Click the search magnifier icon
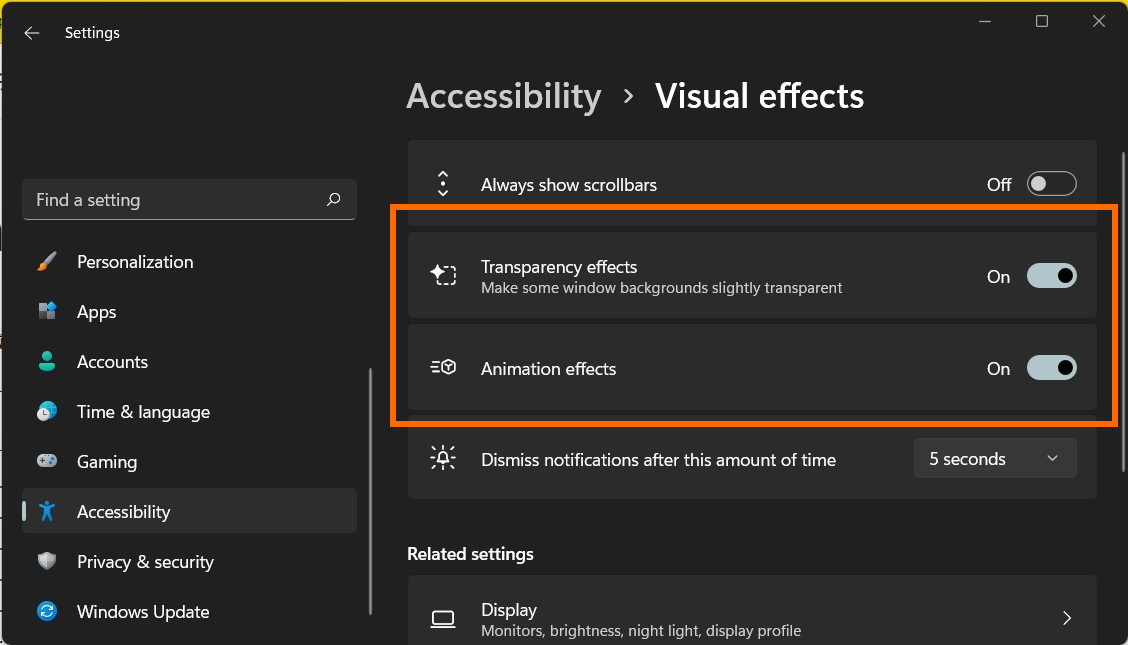Viewport: 1128px width, 645px height. click(x=333, y=199)
